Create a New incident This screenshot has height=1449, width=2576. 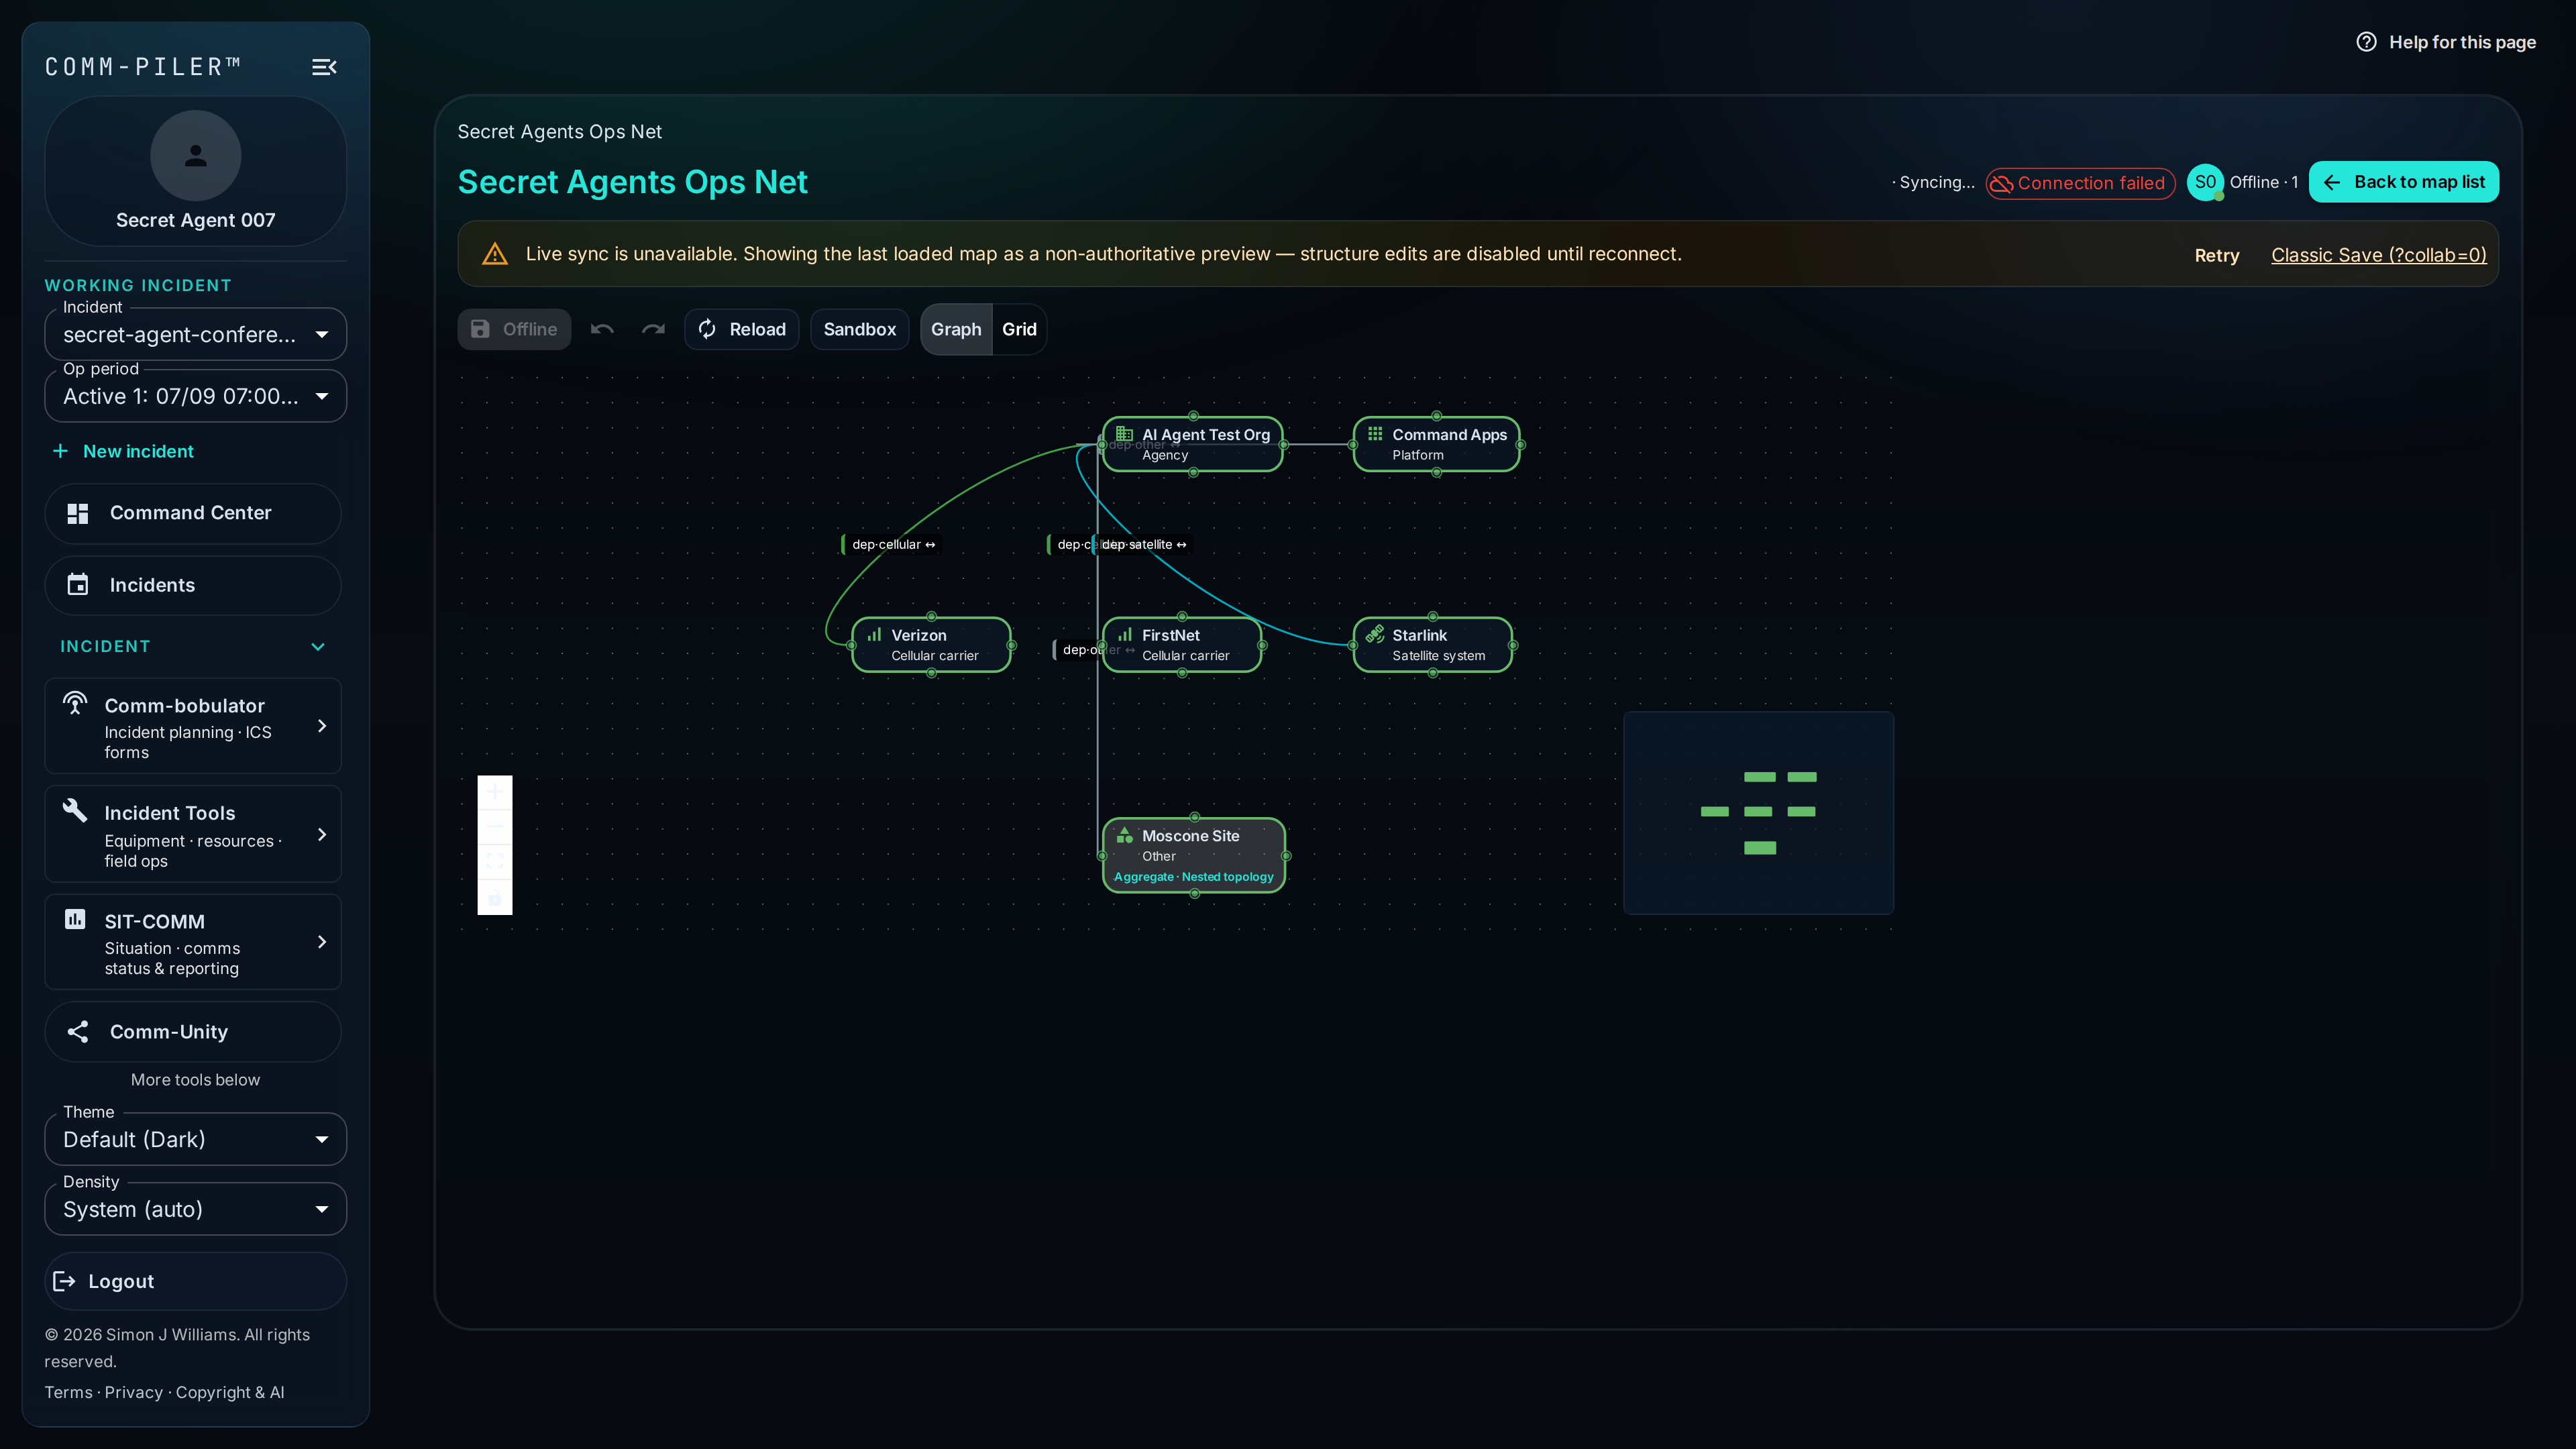pos(124,451)
